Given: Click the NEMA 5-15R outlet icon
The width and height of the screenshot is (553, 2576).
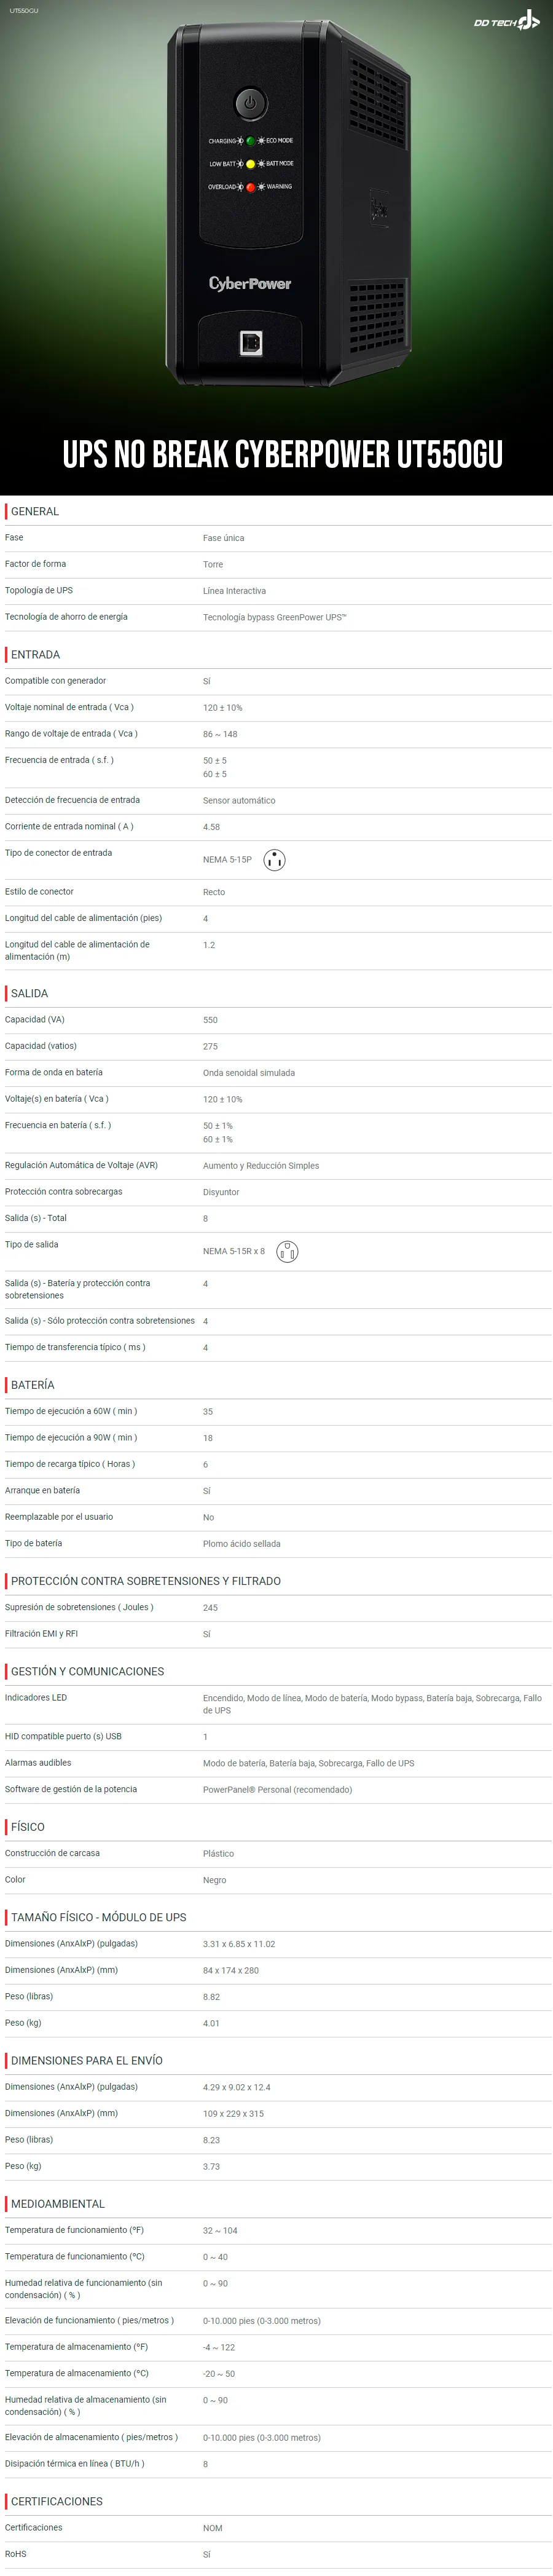Looking at the screenshot, I should [287, 1251].
